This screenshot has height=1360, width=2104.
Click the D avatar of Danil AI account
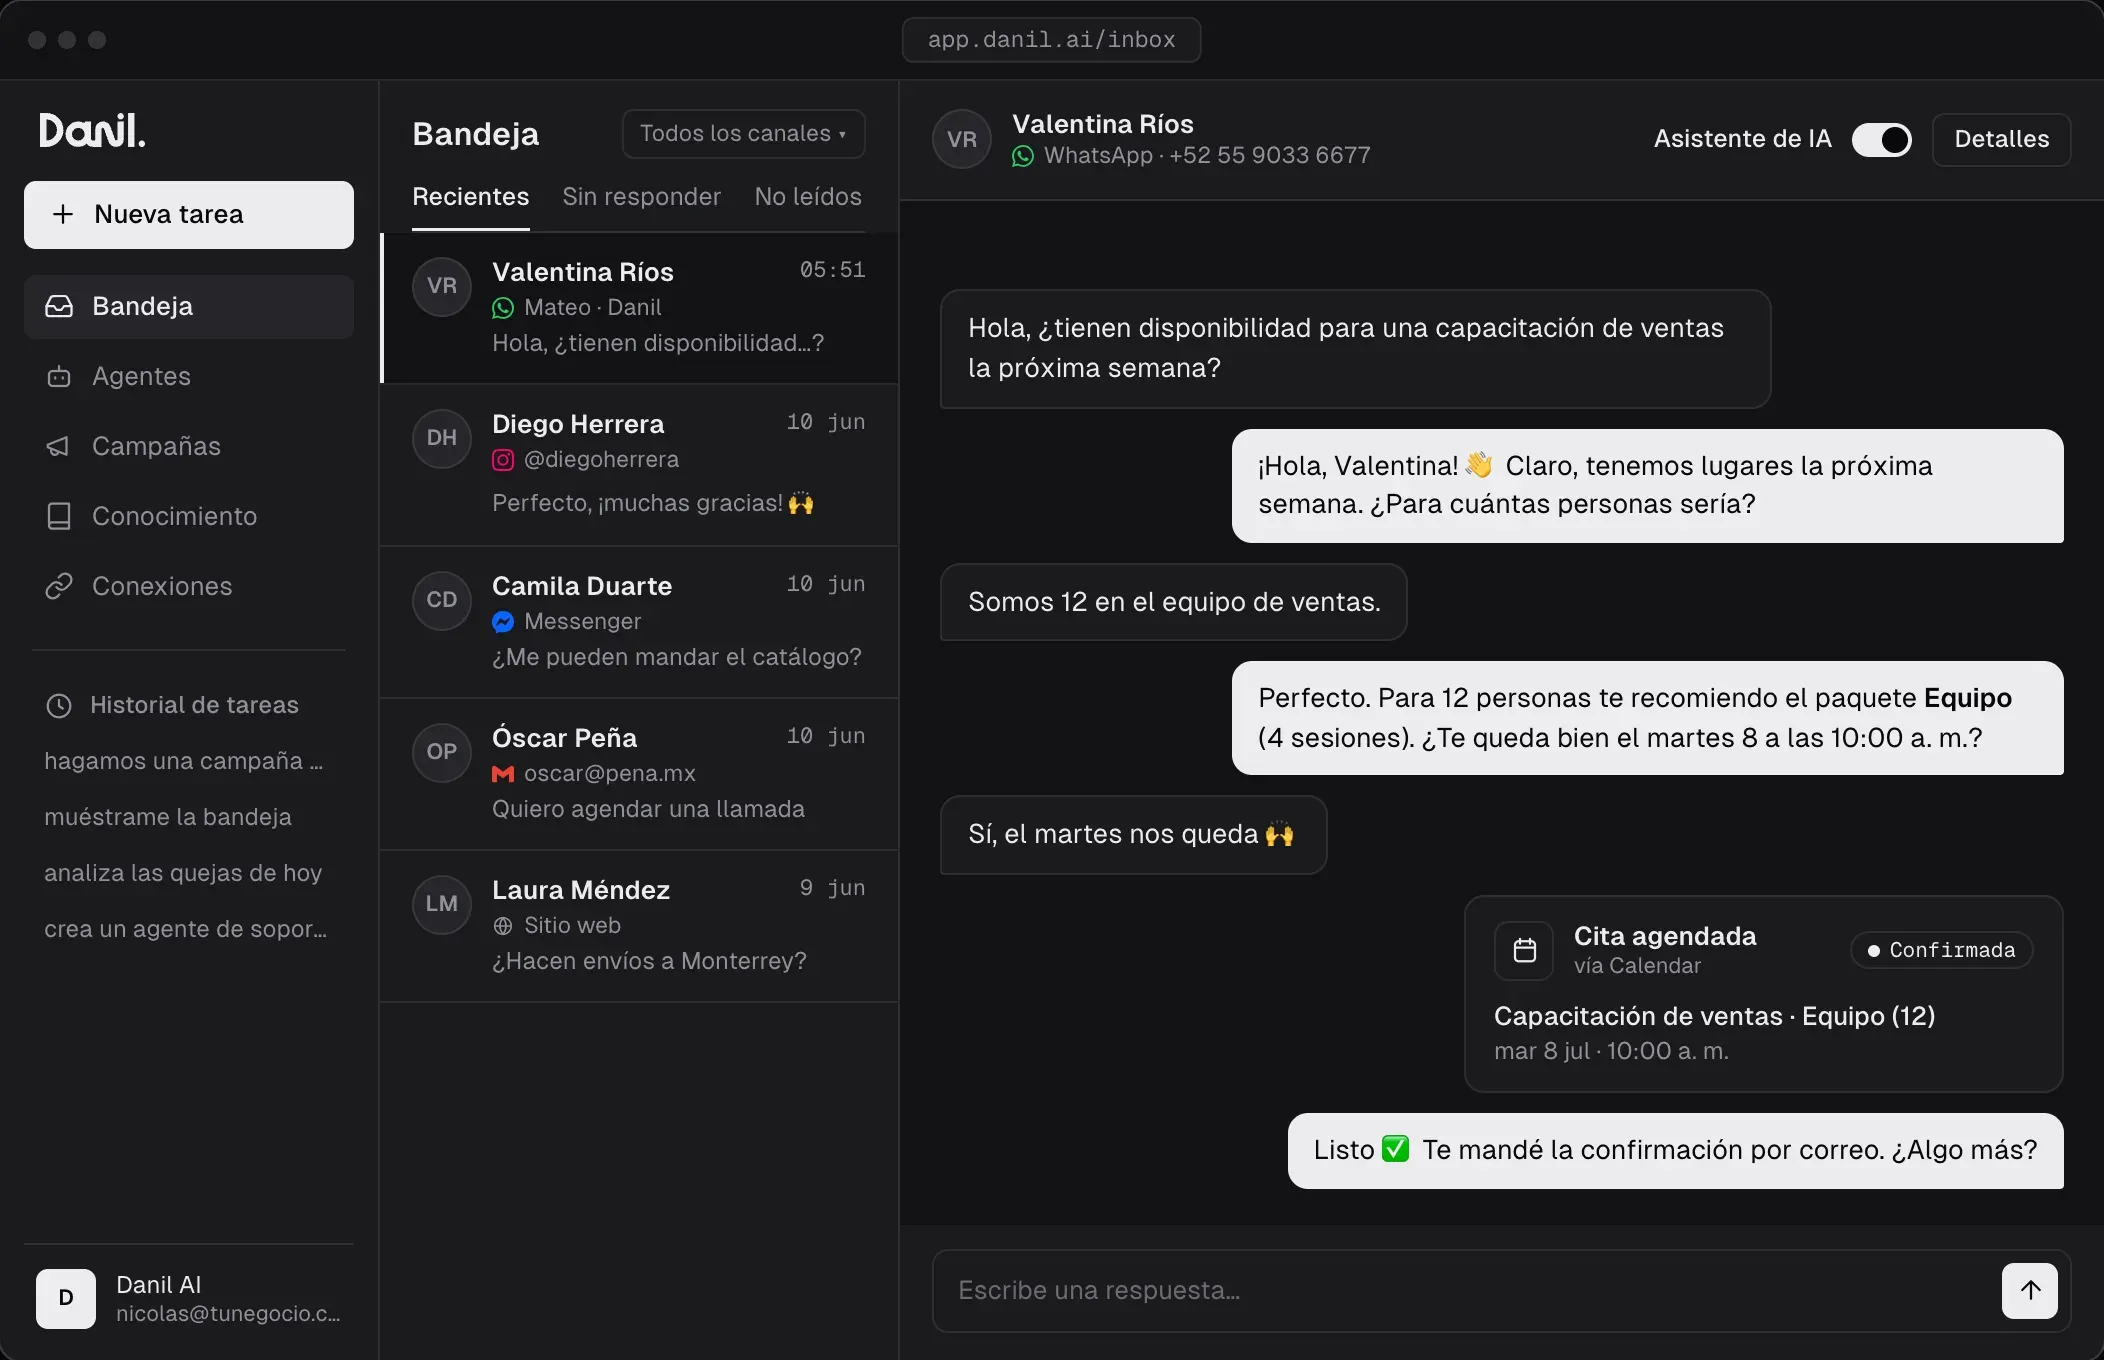pyautogui.click(x=66, y=1298)
